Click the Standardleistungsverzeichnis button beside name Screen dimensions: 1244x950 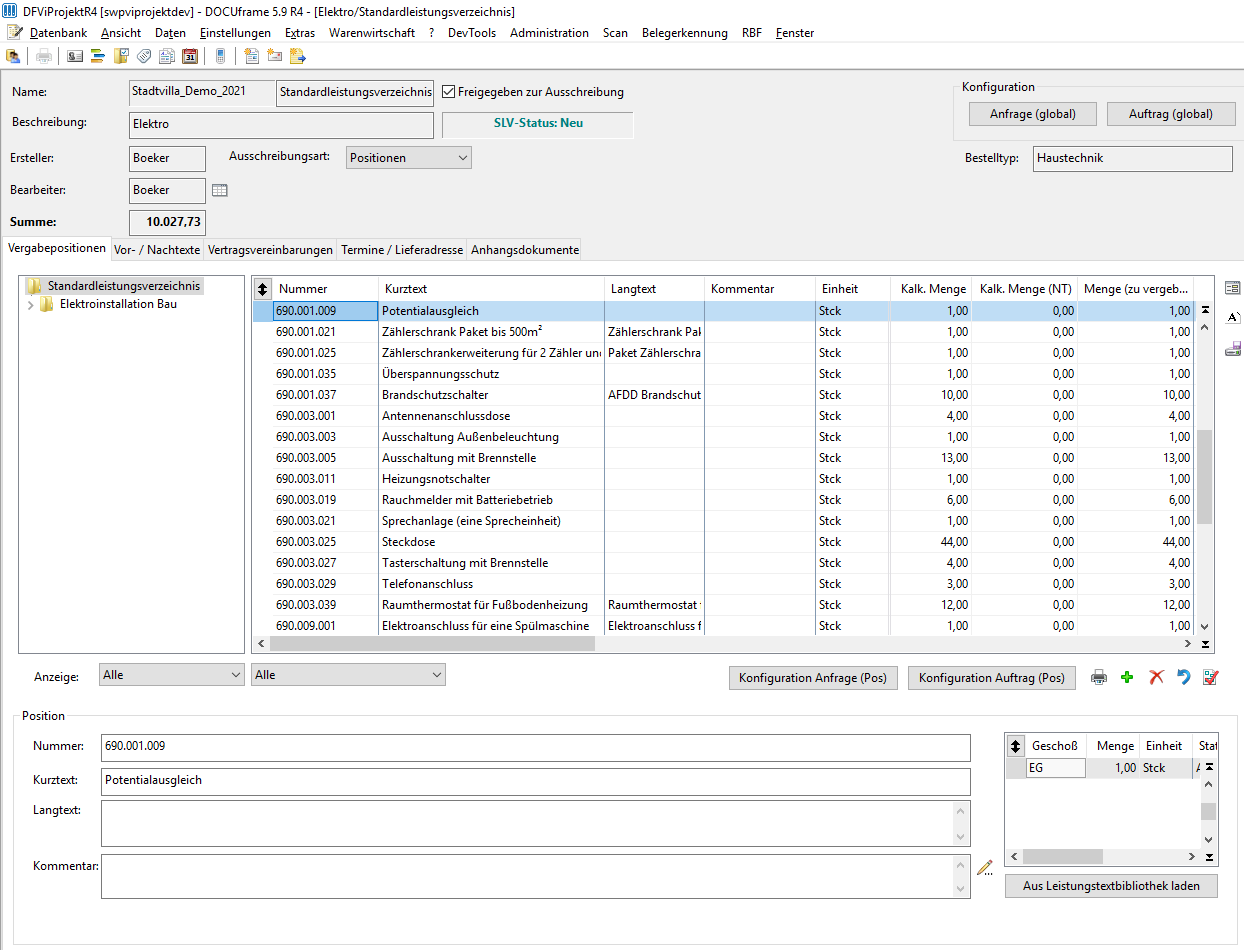tap(355, 93)
